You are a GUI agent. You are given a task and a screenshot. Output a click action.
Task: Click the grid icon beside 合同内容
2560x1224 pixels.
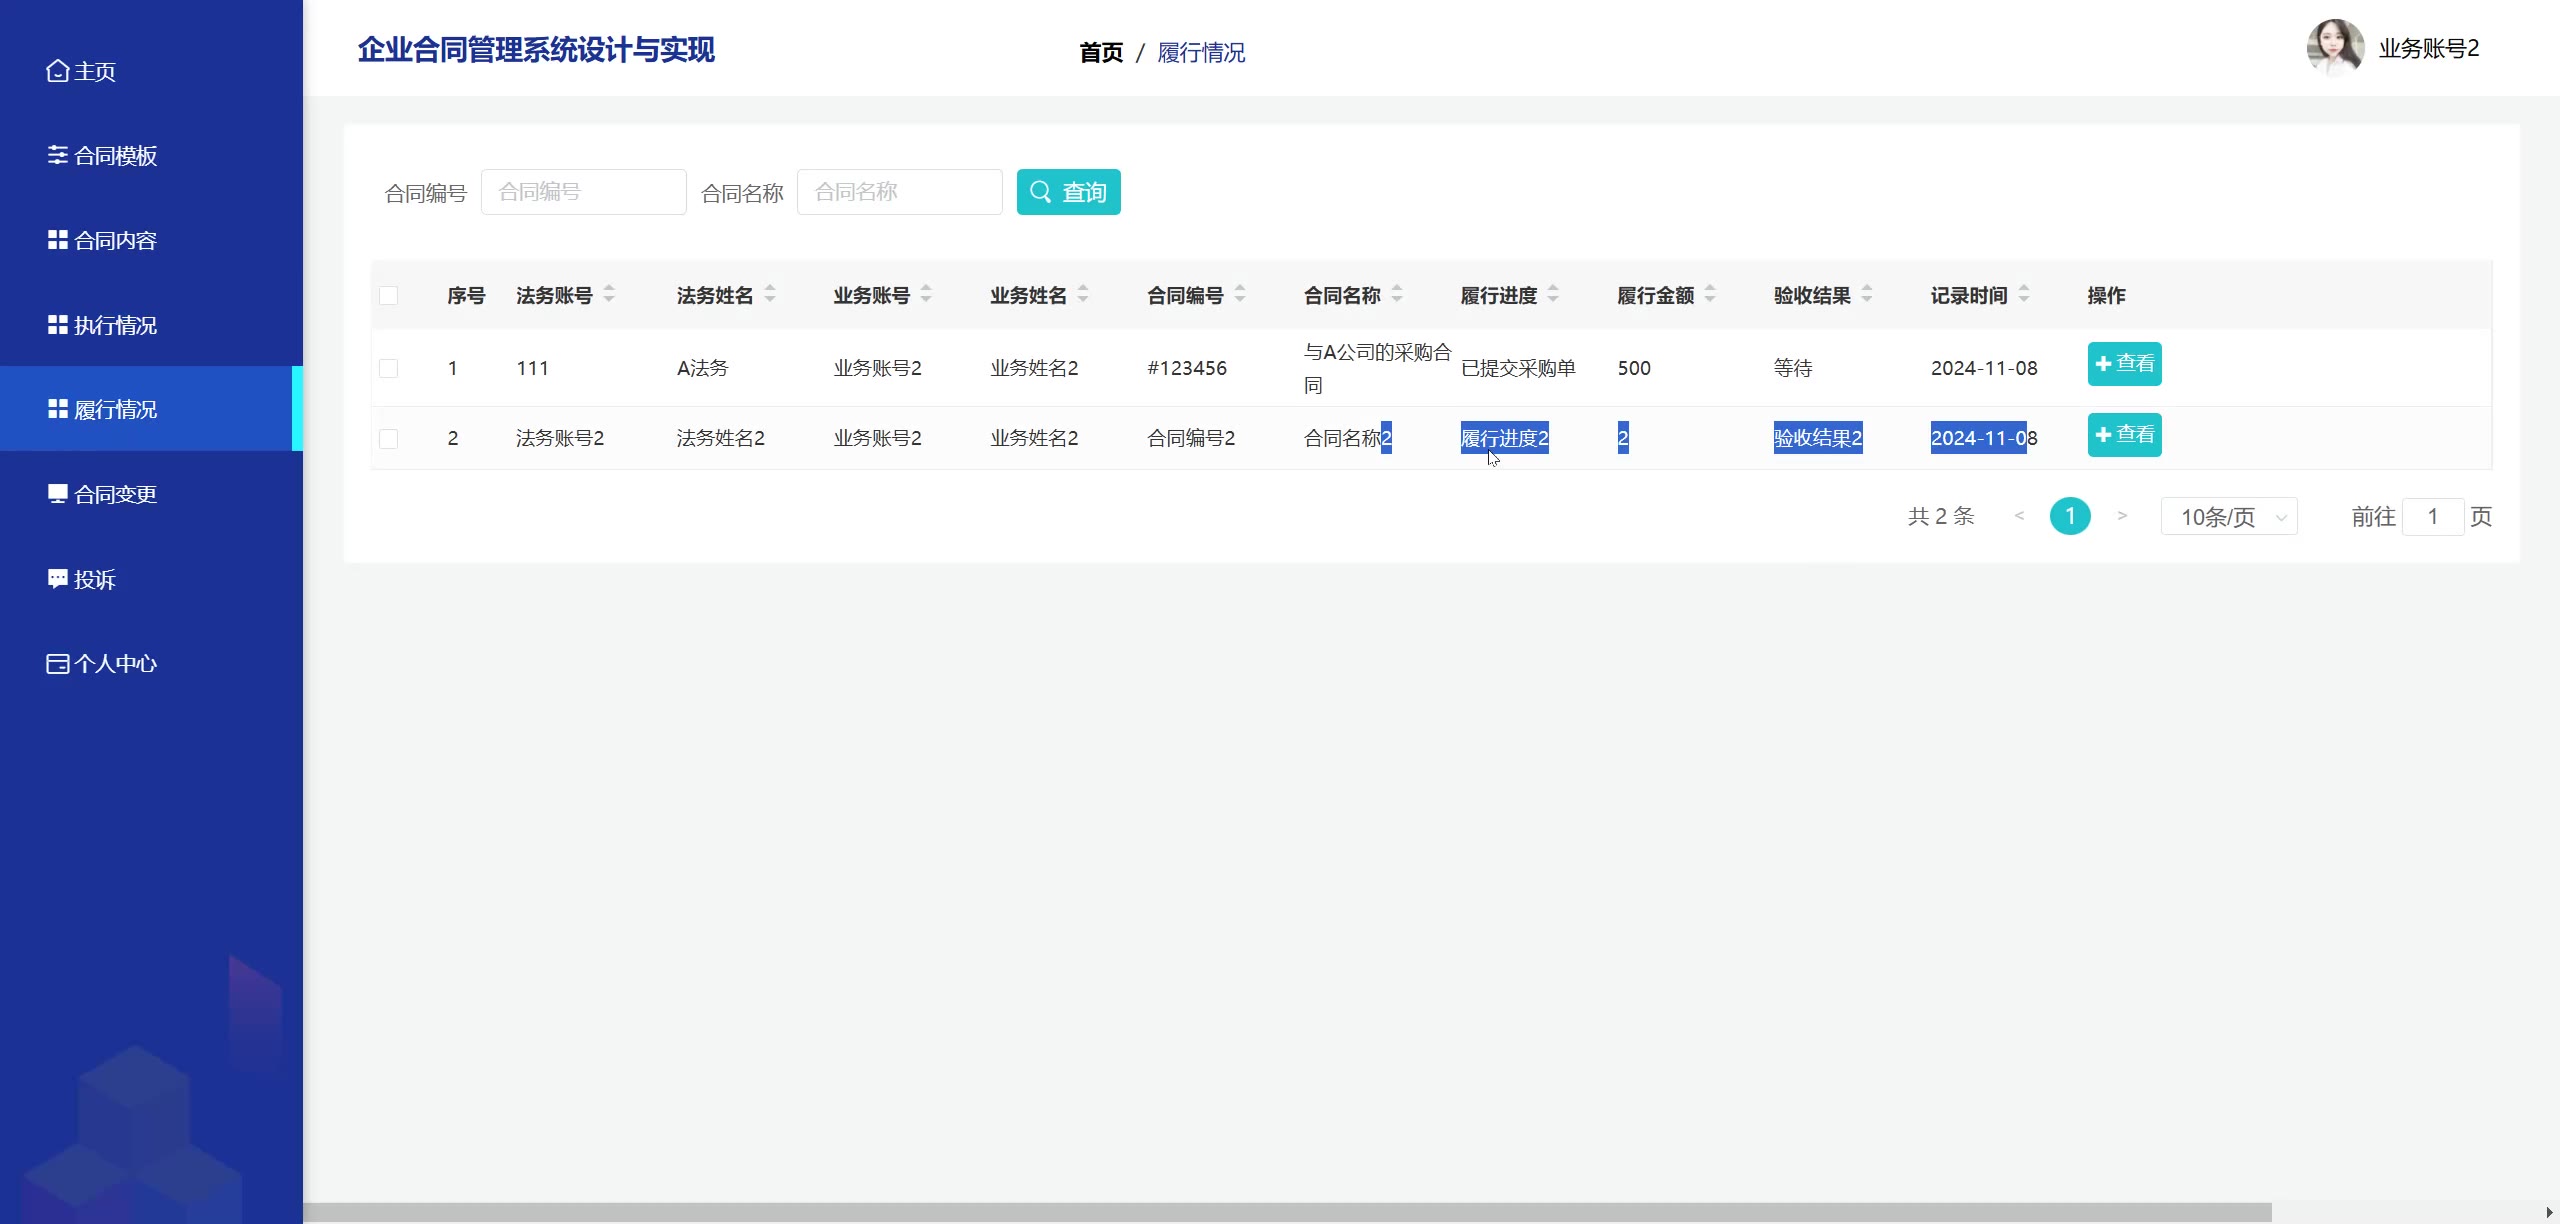(57, 240)
